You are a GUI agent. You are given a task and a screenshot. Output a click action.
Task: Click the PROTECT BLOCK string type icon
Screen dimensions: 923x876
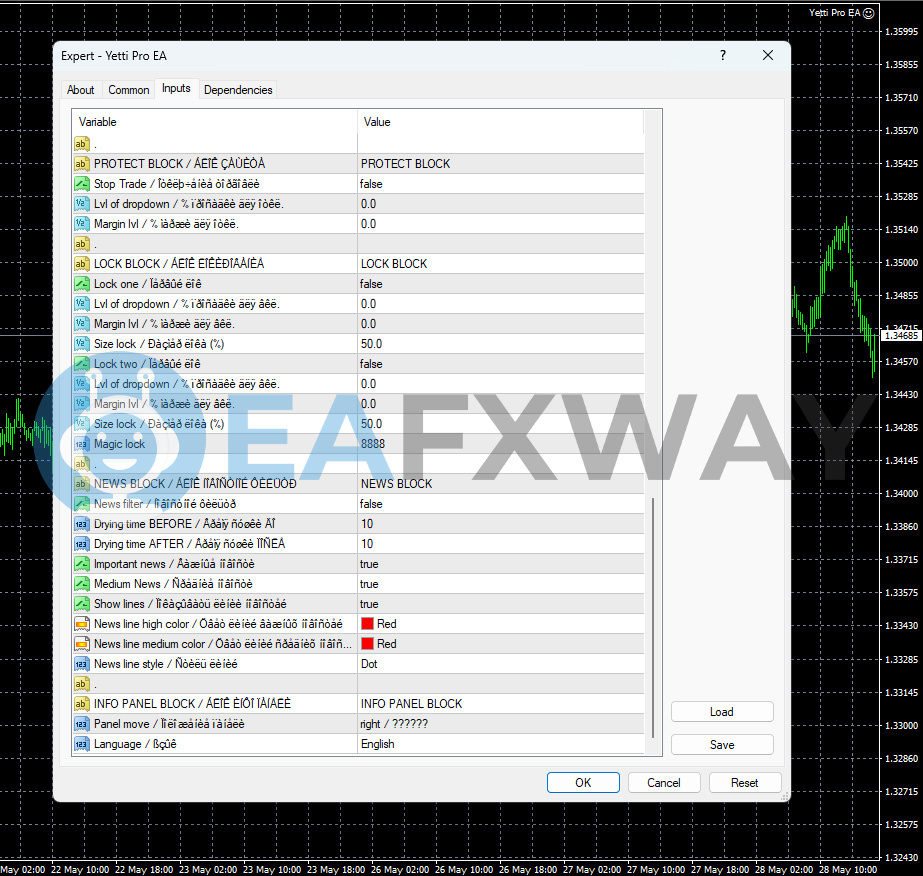coord(82,164)
